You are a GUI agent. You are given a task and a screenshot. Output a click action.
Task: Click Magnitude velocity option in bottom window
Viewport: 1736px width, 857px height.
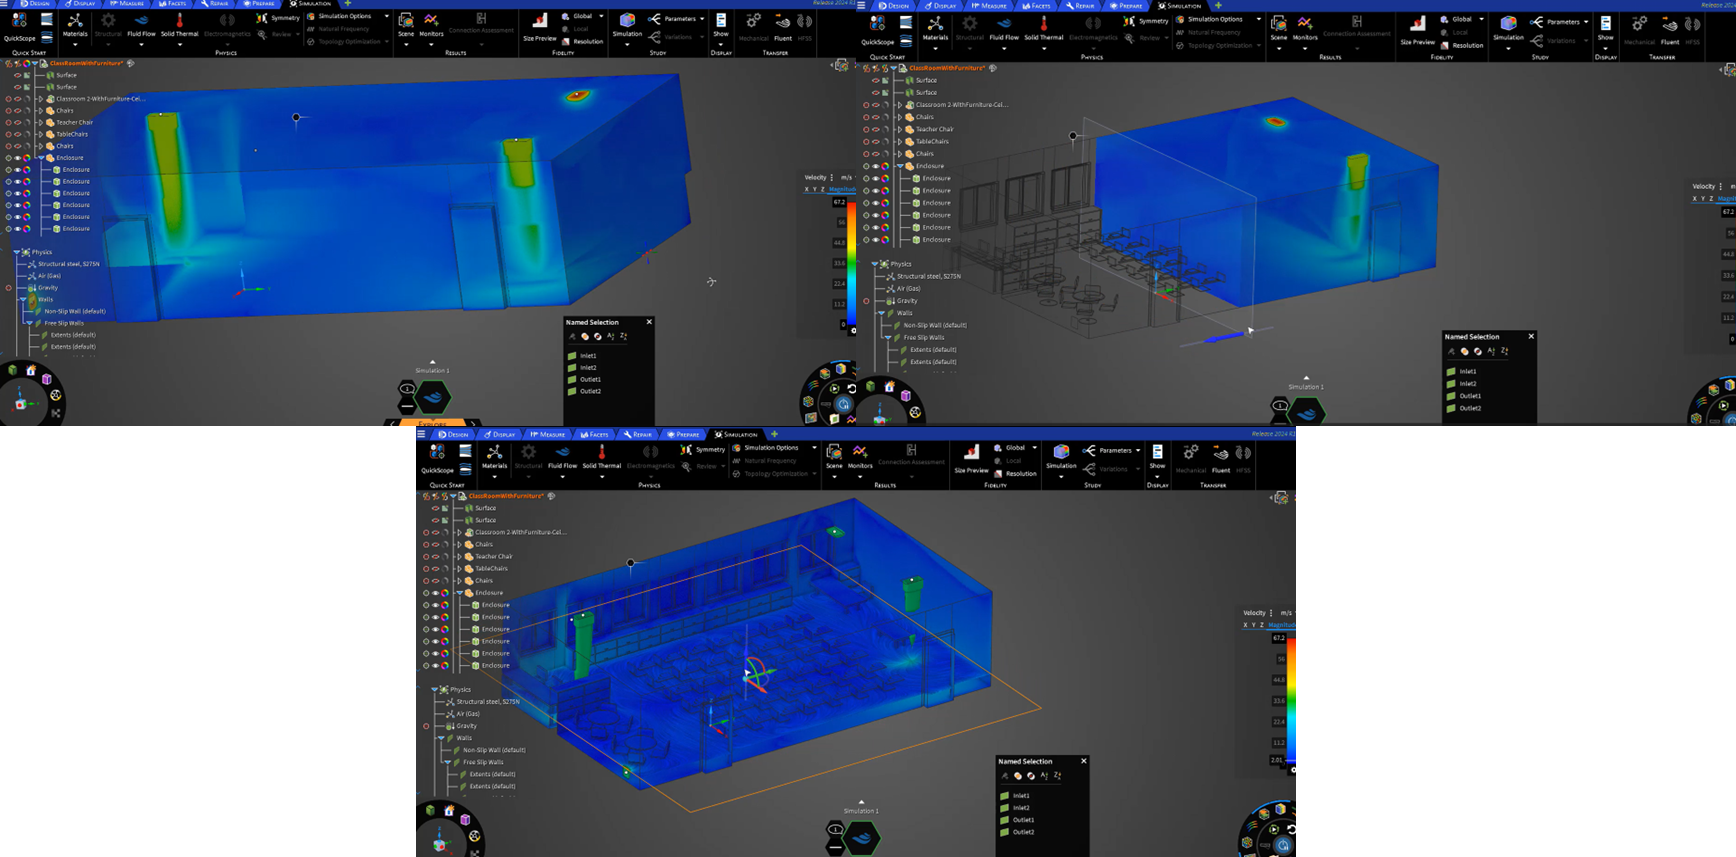[1281, 625]
